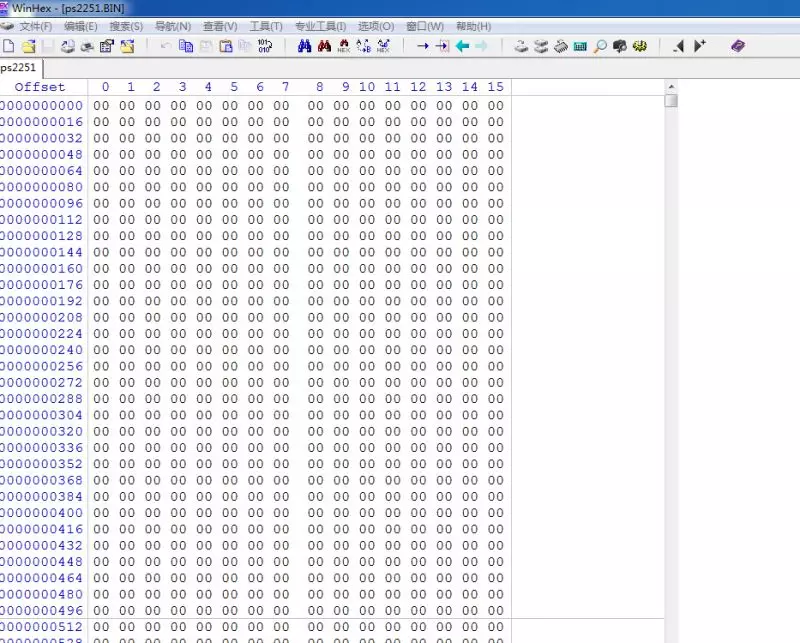The image size is (800, 643).
Task: Select the ps2251 file tab
Action: [16, 67]
